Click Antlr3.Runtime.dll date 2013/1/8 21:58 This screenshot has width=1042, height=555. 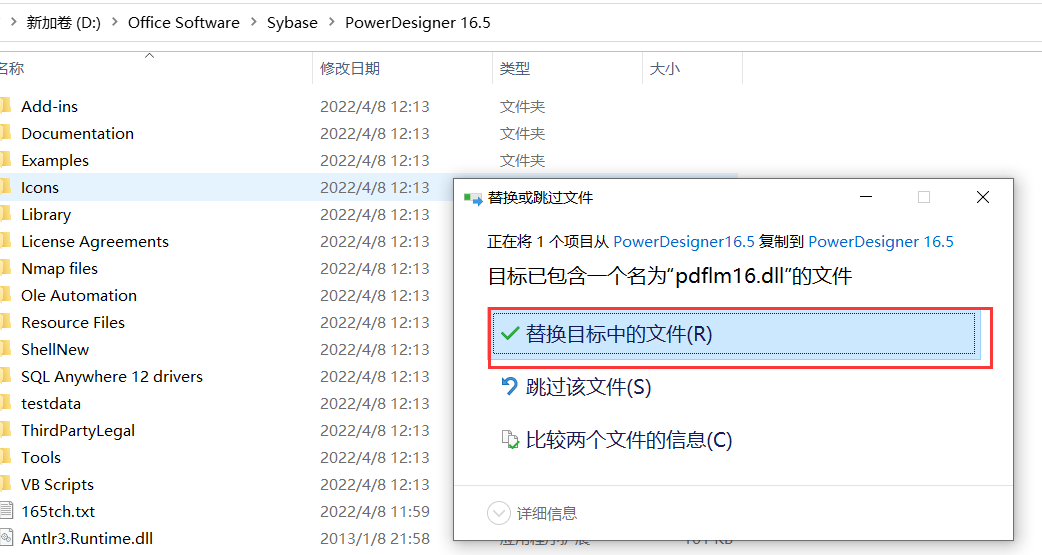tap(375, 538)
